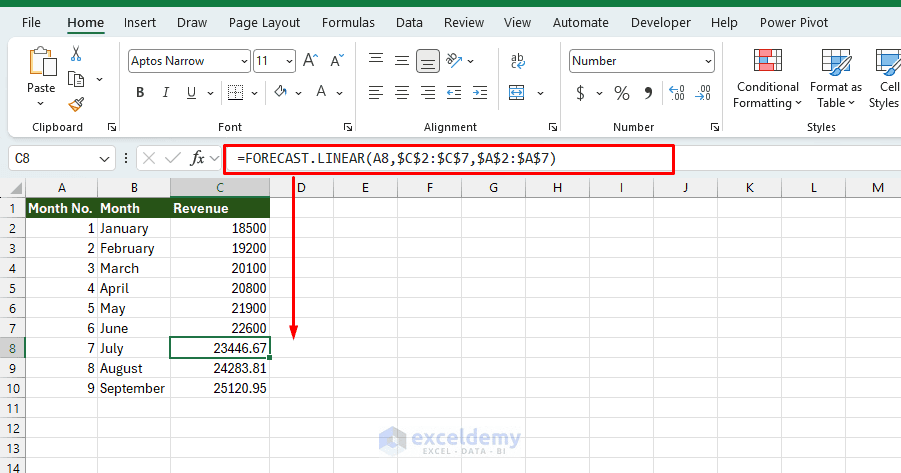901x473 pixels.
Task: Open Conditional Formatting menu
Action: (768, 79)
